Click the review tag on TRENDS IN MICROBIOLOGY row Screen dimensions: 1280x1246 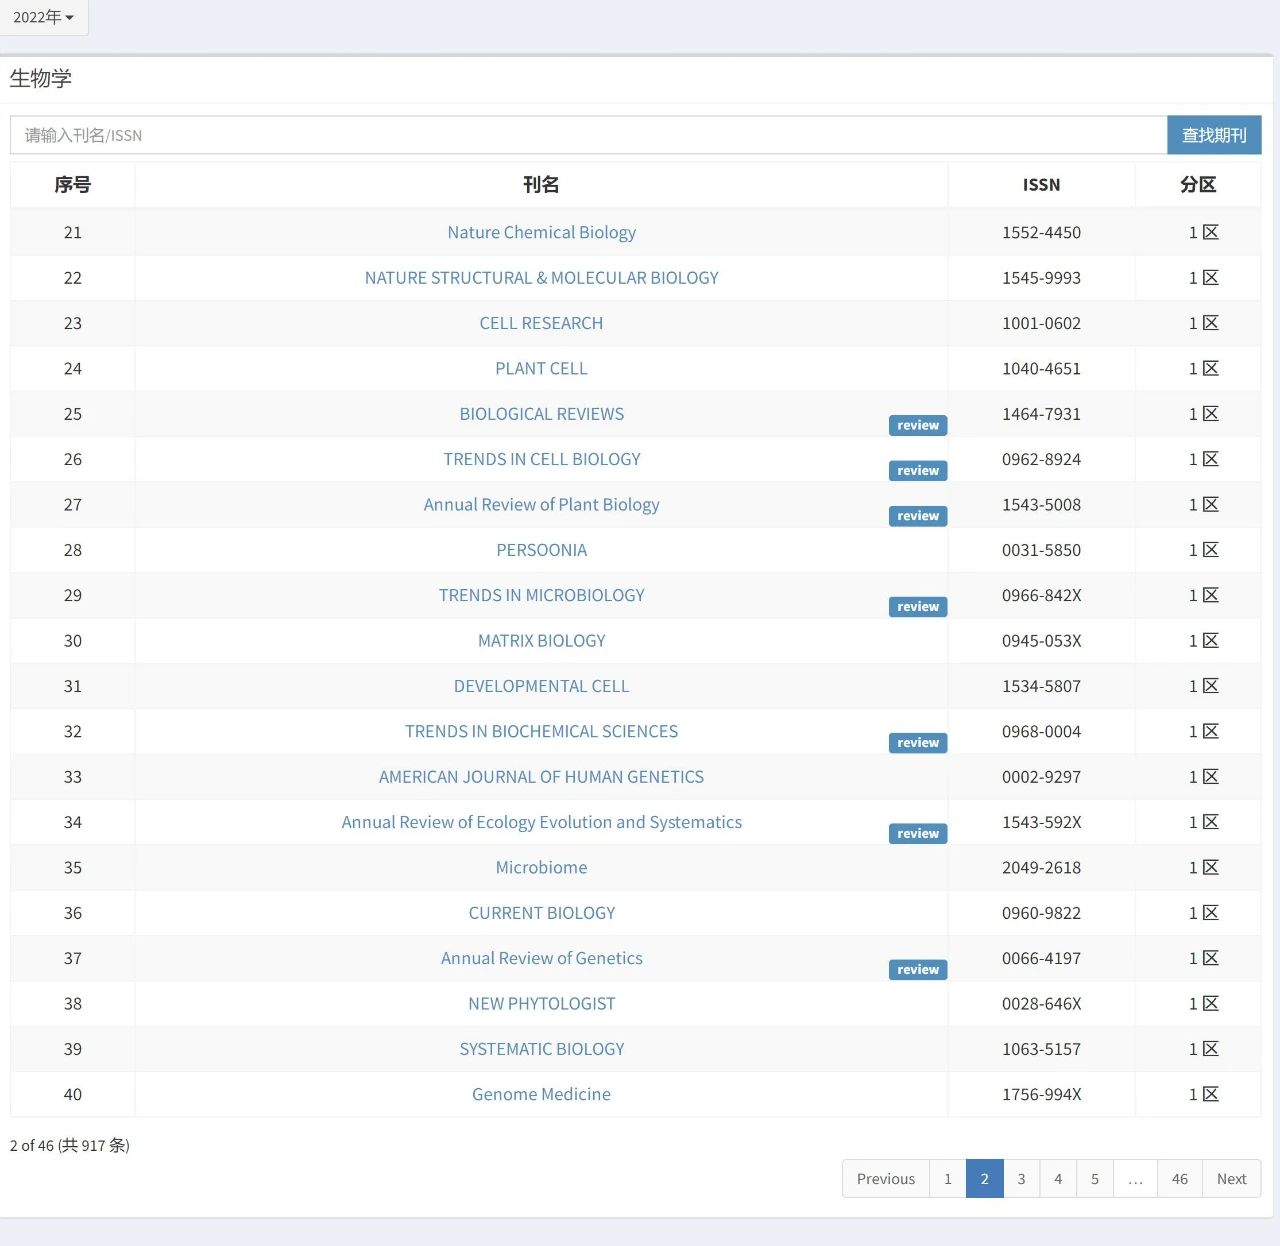click(918, 606)
